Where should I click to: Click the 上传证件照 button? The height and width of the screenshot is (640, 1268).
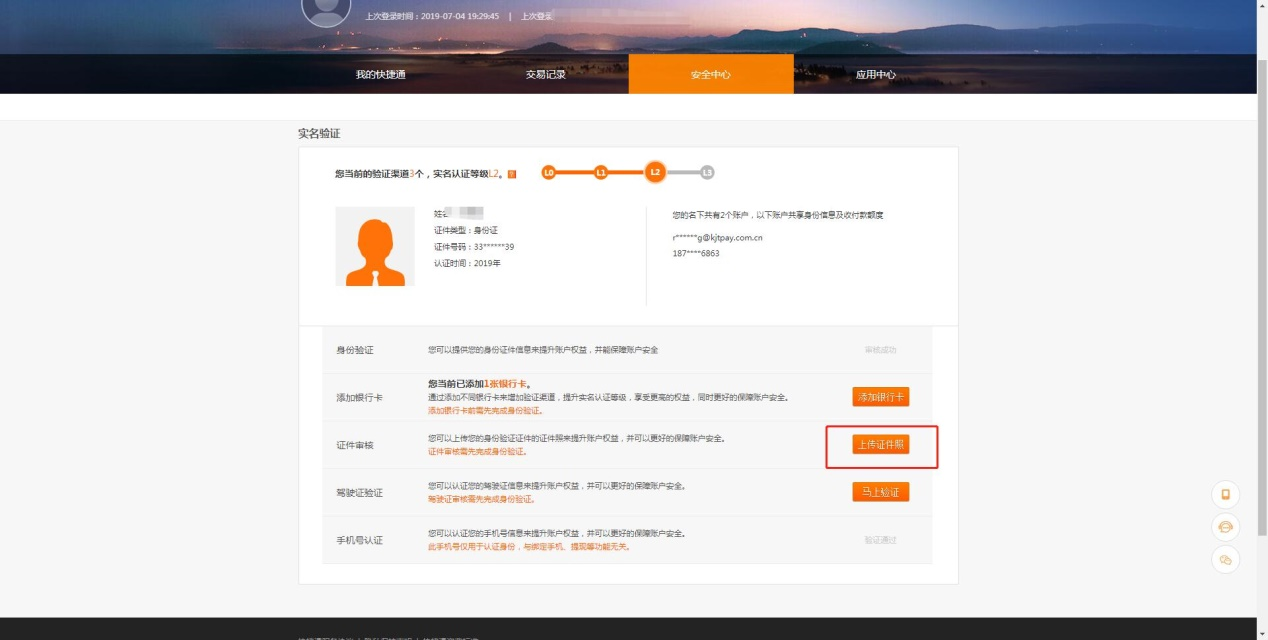point(878,445)
